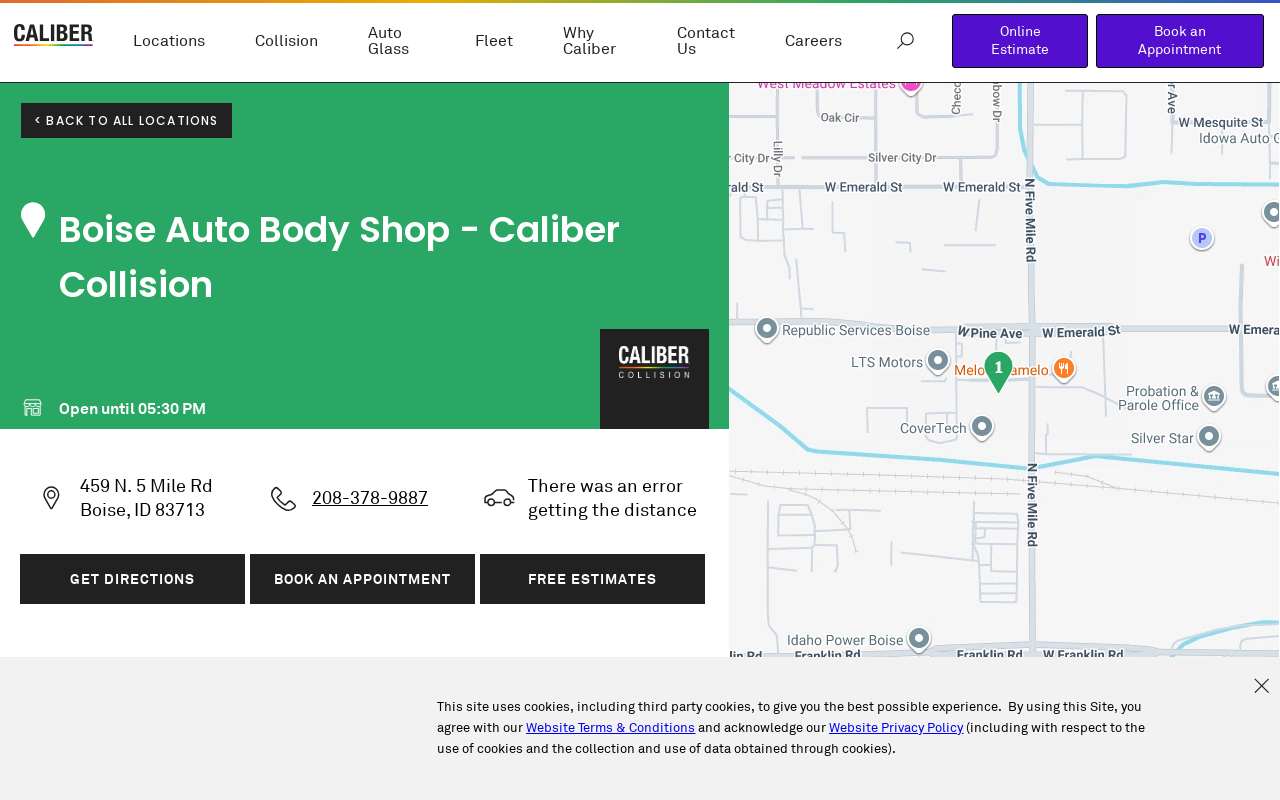Click the black Book an Appointment button
Screen dimensions: 1280x800
tap(362, 579)
